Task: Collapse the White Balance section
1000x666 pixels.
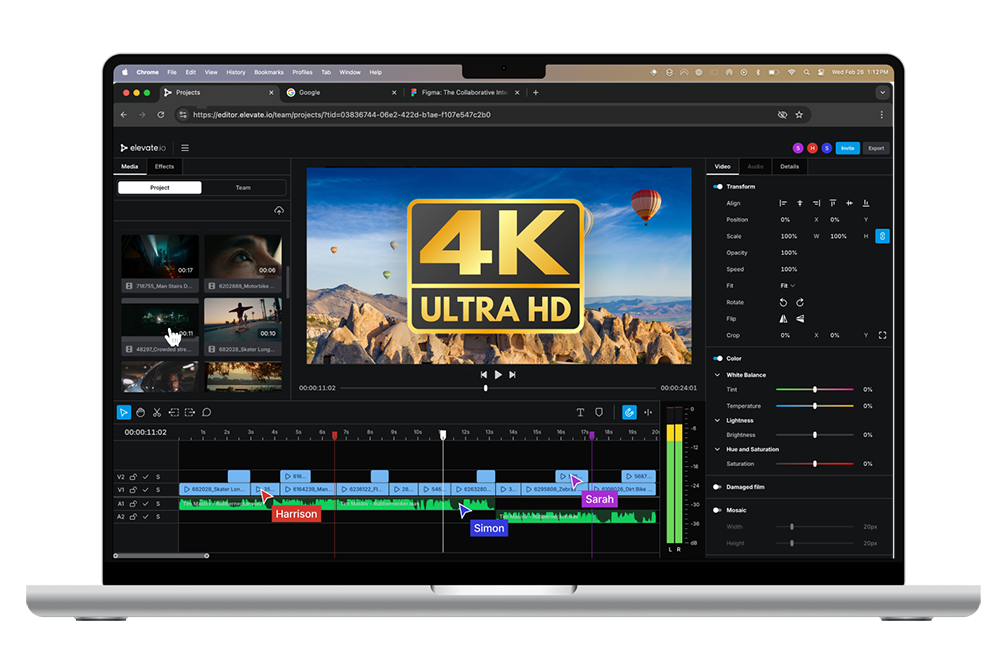Action: 717,375
